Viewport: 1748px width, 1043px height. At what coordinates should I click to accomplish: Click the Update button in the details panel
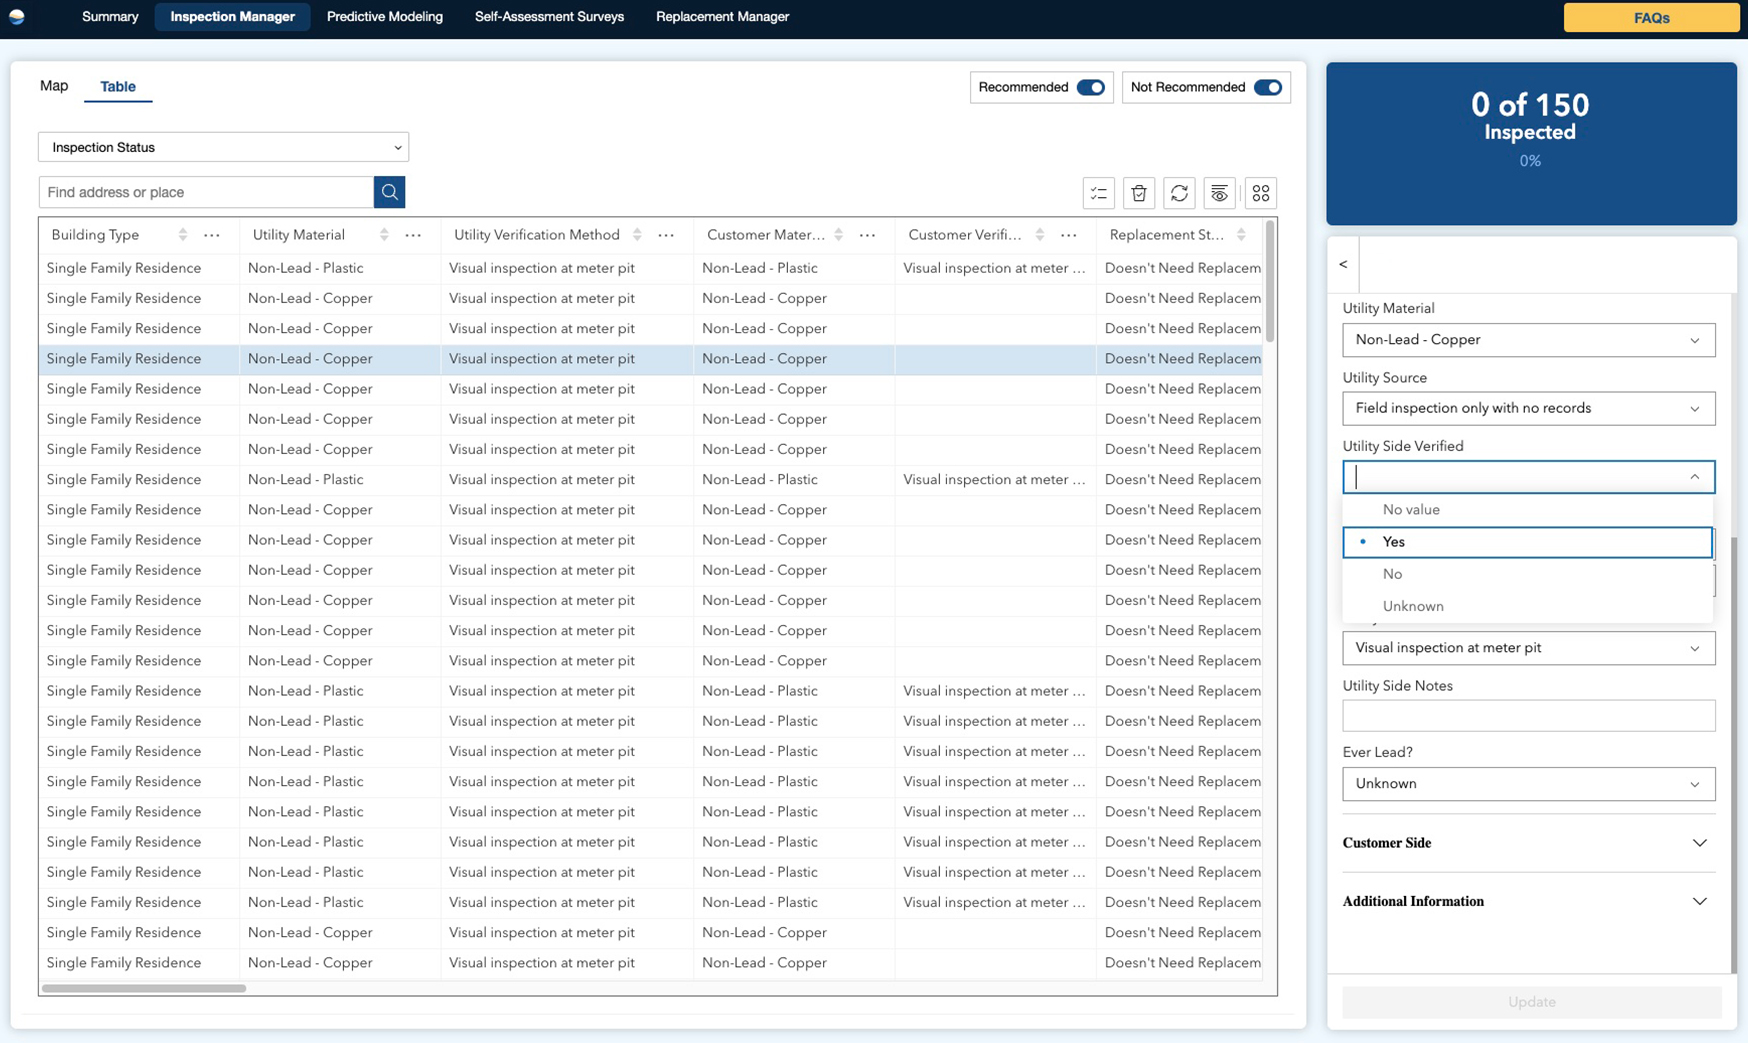click(x=1529, y=1002)
